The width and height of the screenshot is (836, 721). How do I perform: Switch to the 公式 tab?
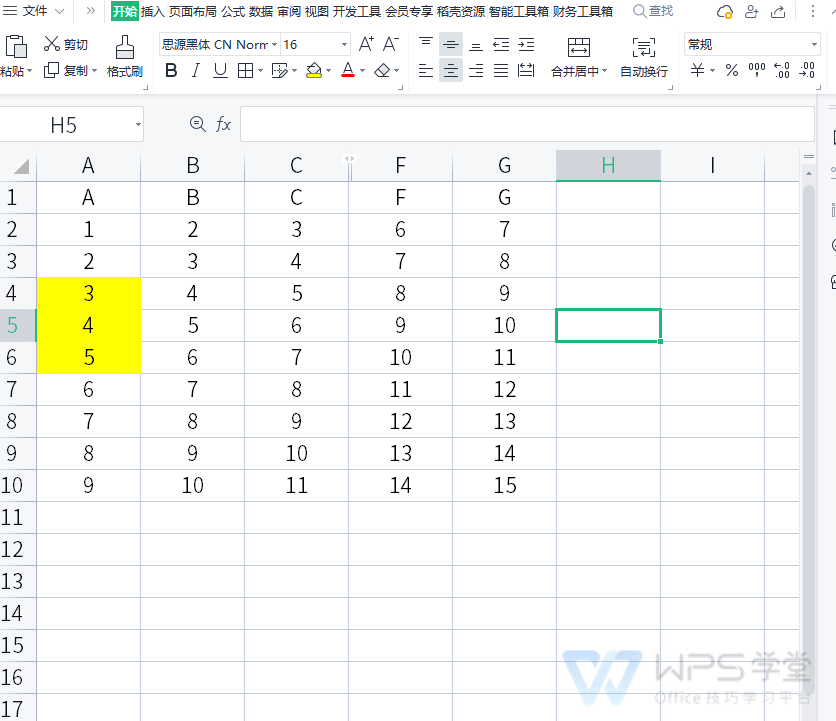(x=233, y=11)
